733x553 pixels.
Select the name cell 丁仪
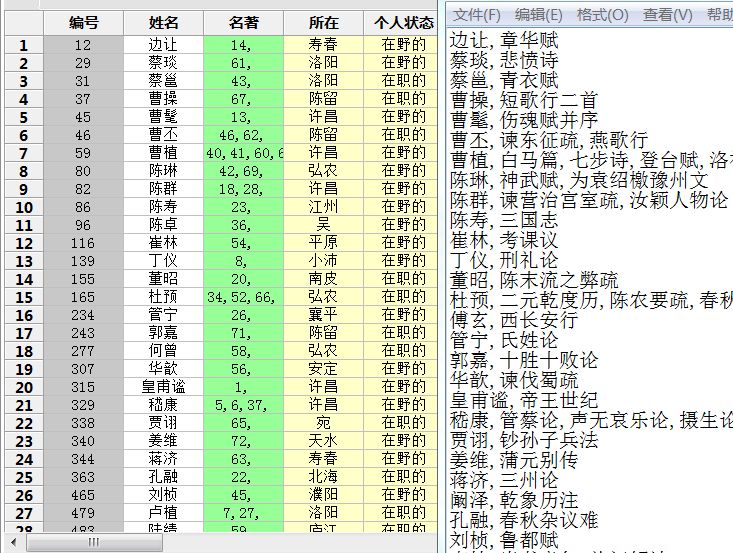click(164, 261)
